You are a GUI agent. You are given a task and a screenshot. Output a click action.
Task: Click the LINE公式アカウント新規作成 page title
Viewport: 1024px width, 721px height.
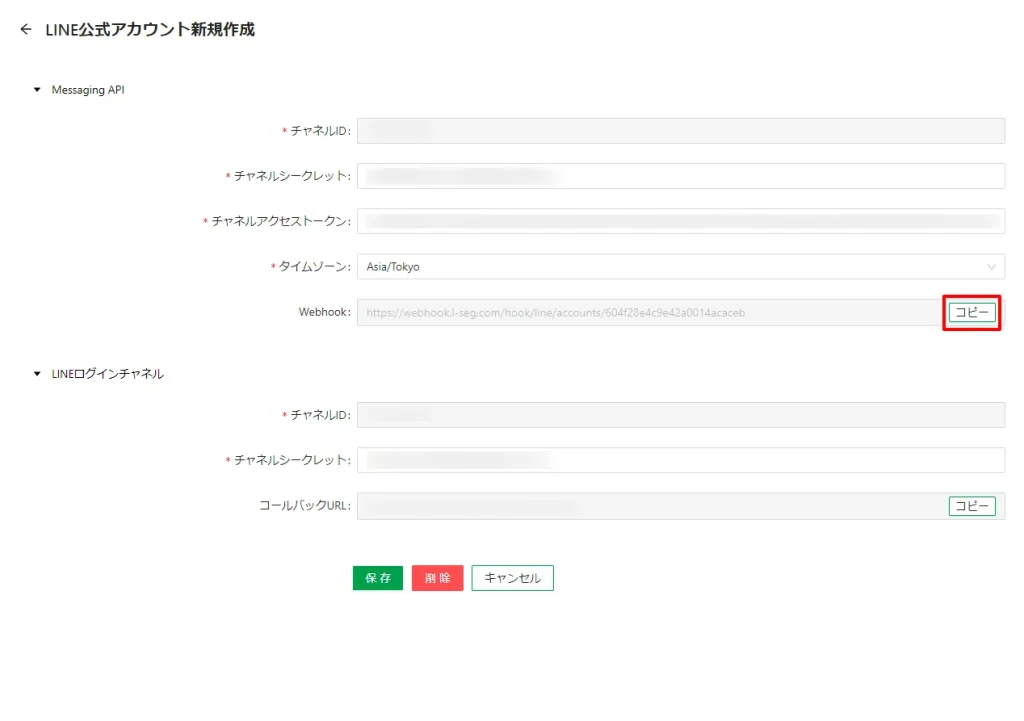click(x=150, y=29)
